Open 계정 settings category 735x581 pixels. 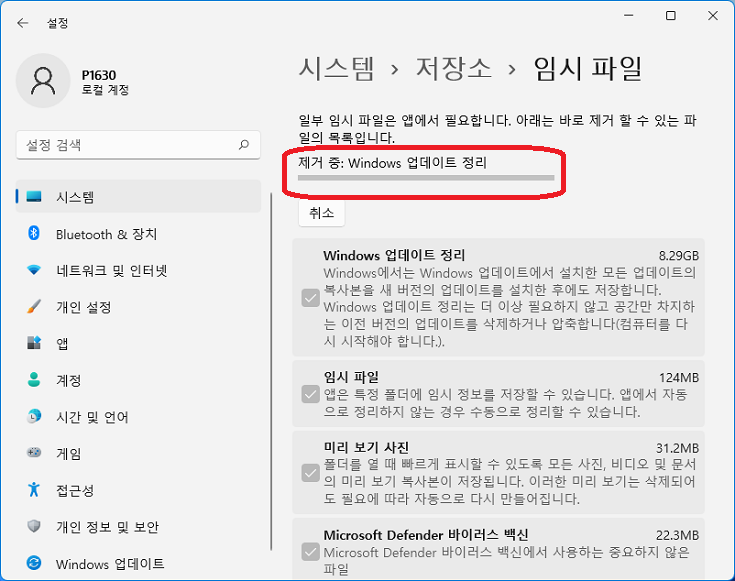138,380
